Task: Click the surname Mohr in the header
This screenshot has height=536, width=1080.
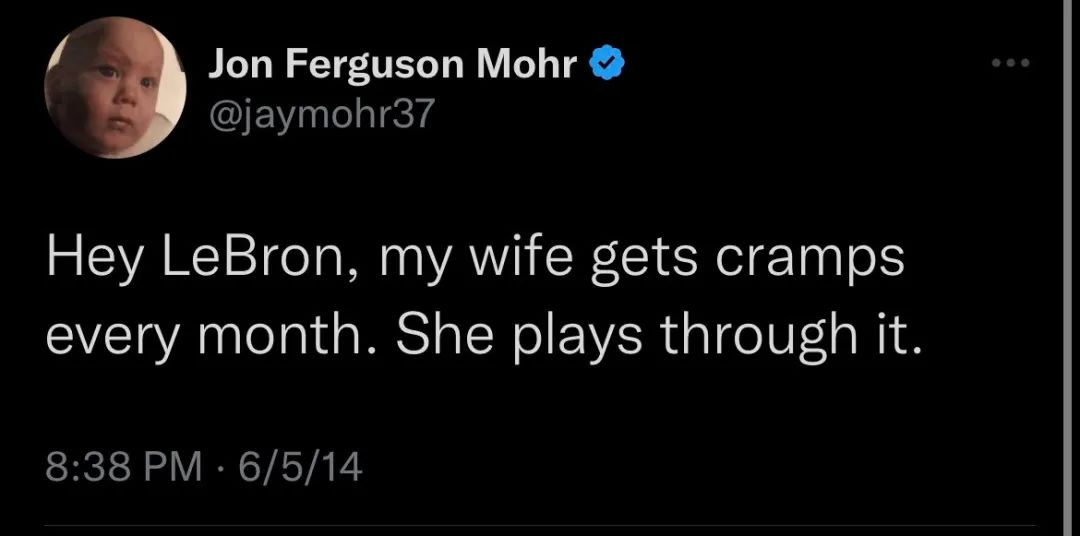Action: coord(526,66)
